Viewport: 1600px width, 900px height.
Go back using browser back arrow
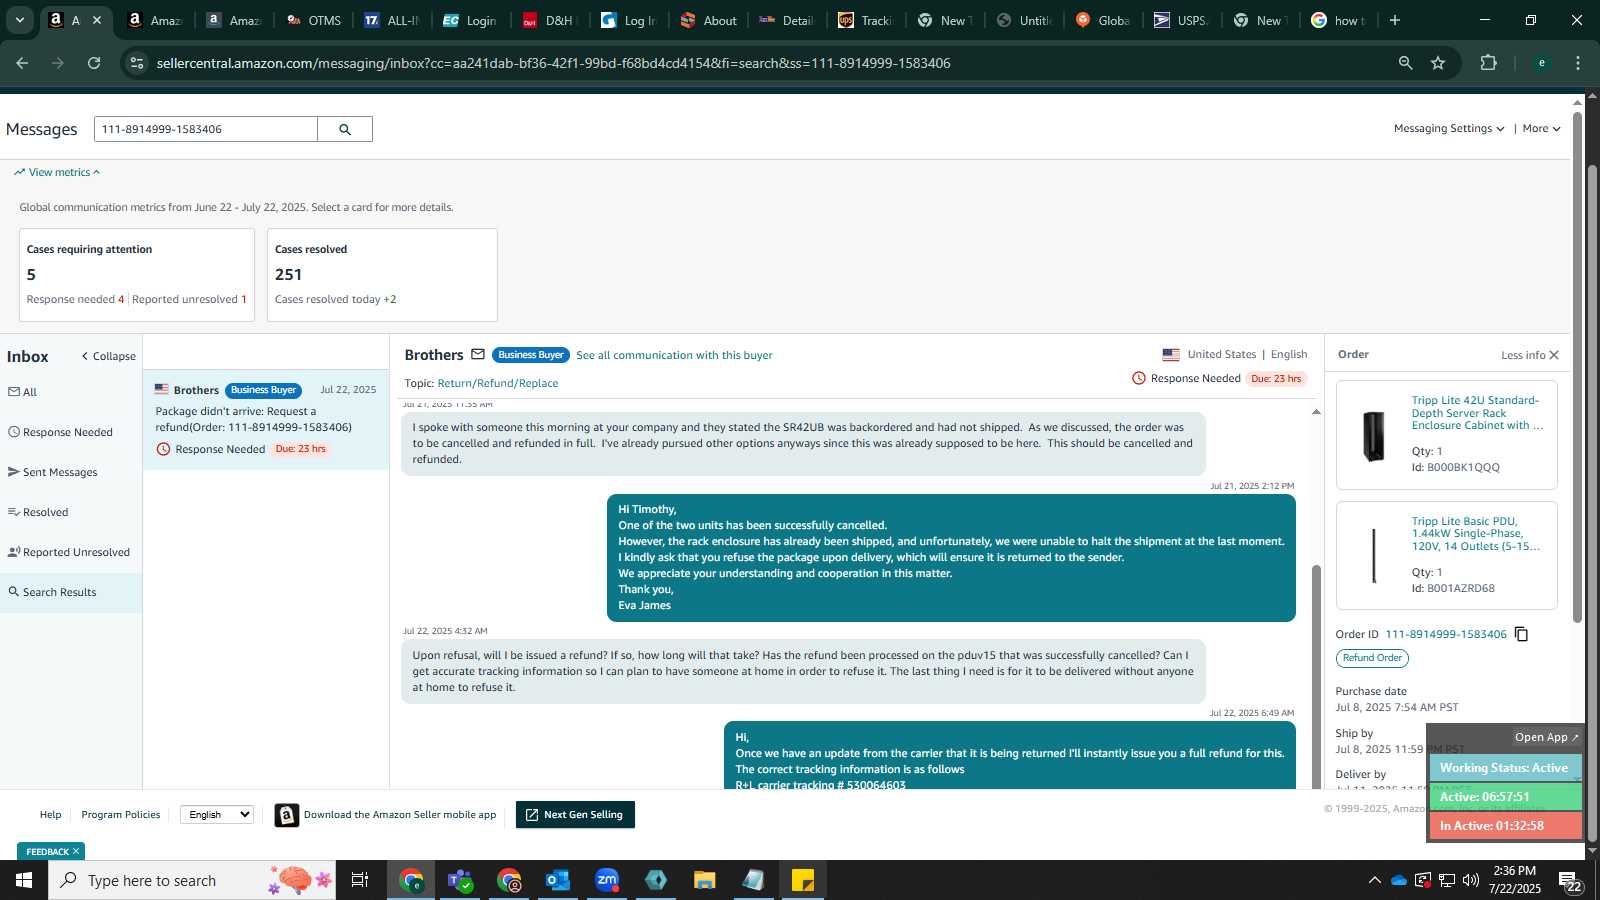point(22,63)
